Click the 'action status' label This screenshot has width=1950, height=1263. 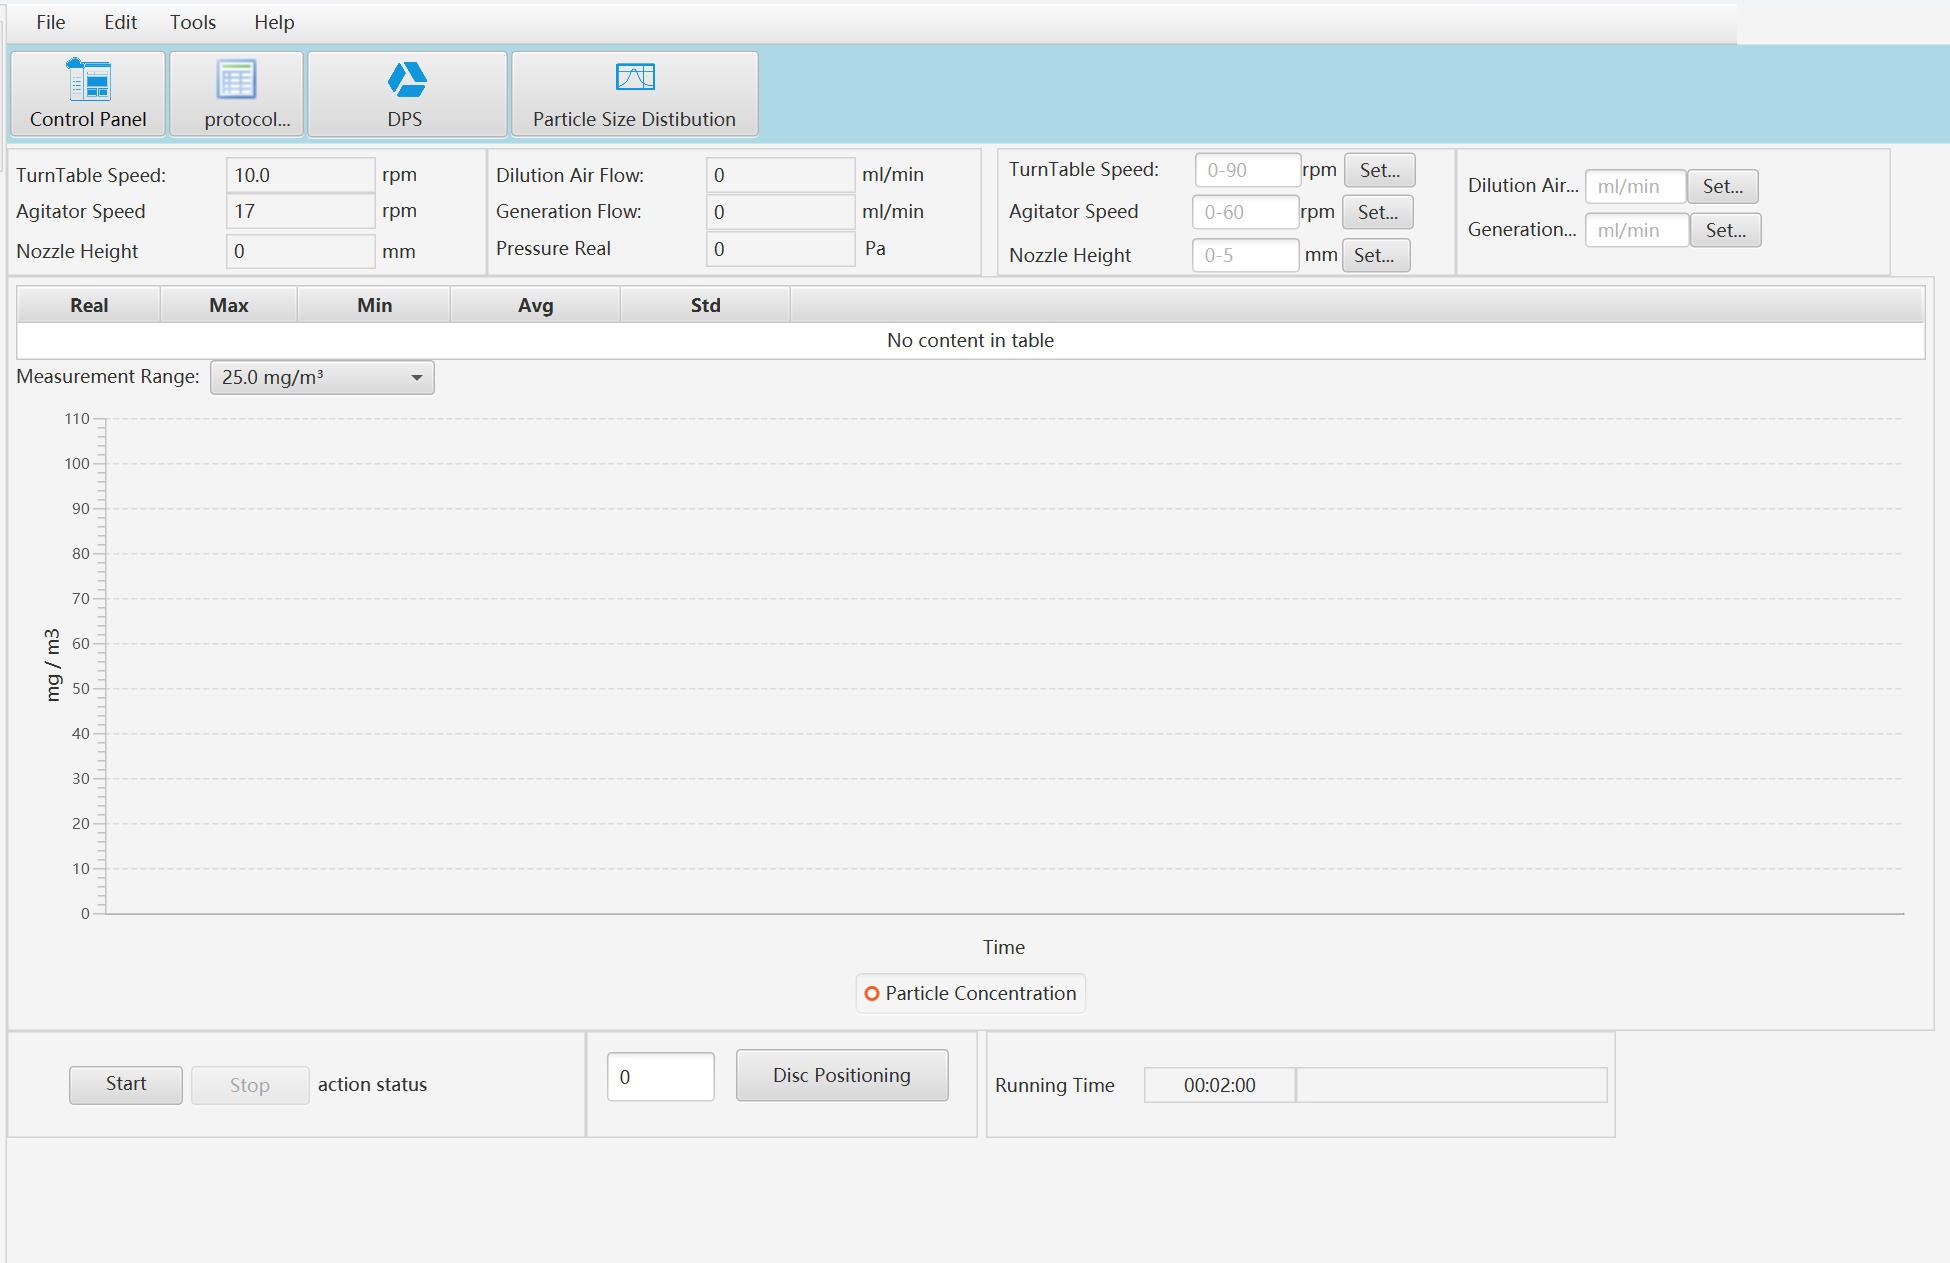click(372, 1085)
